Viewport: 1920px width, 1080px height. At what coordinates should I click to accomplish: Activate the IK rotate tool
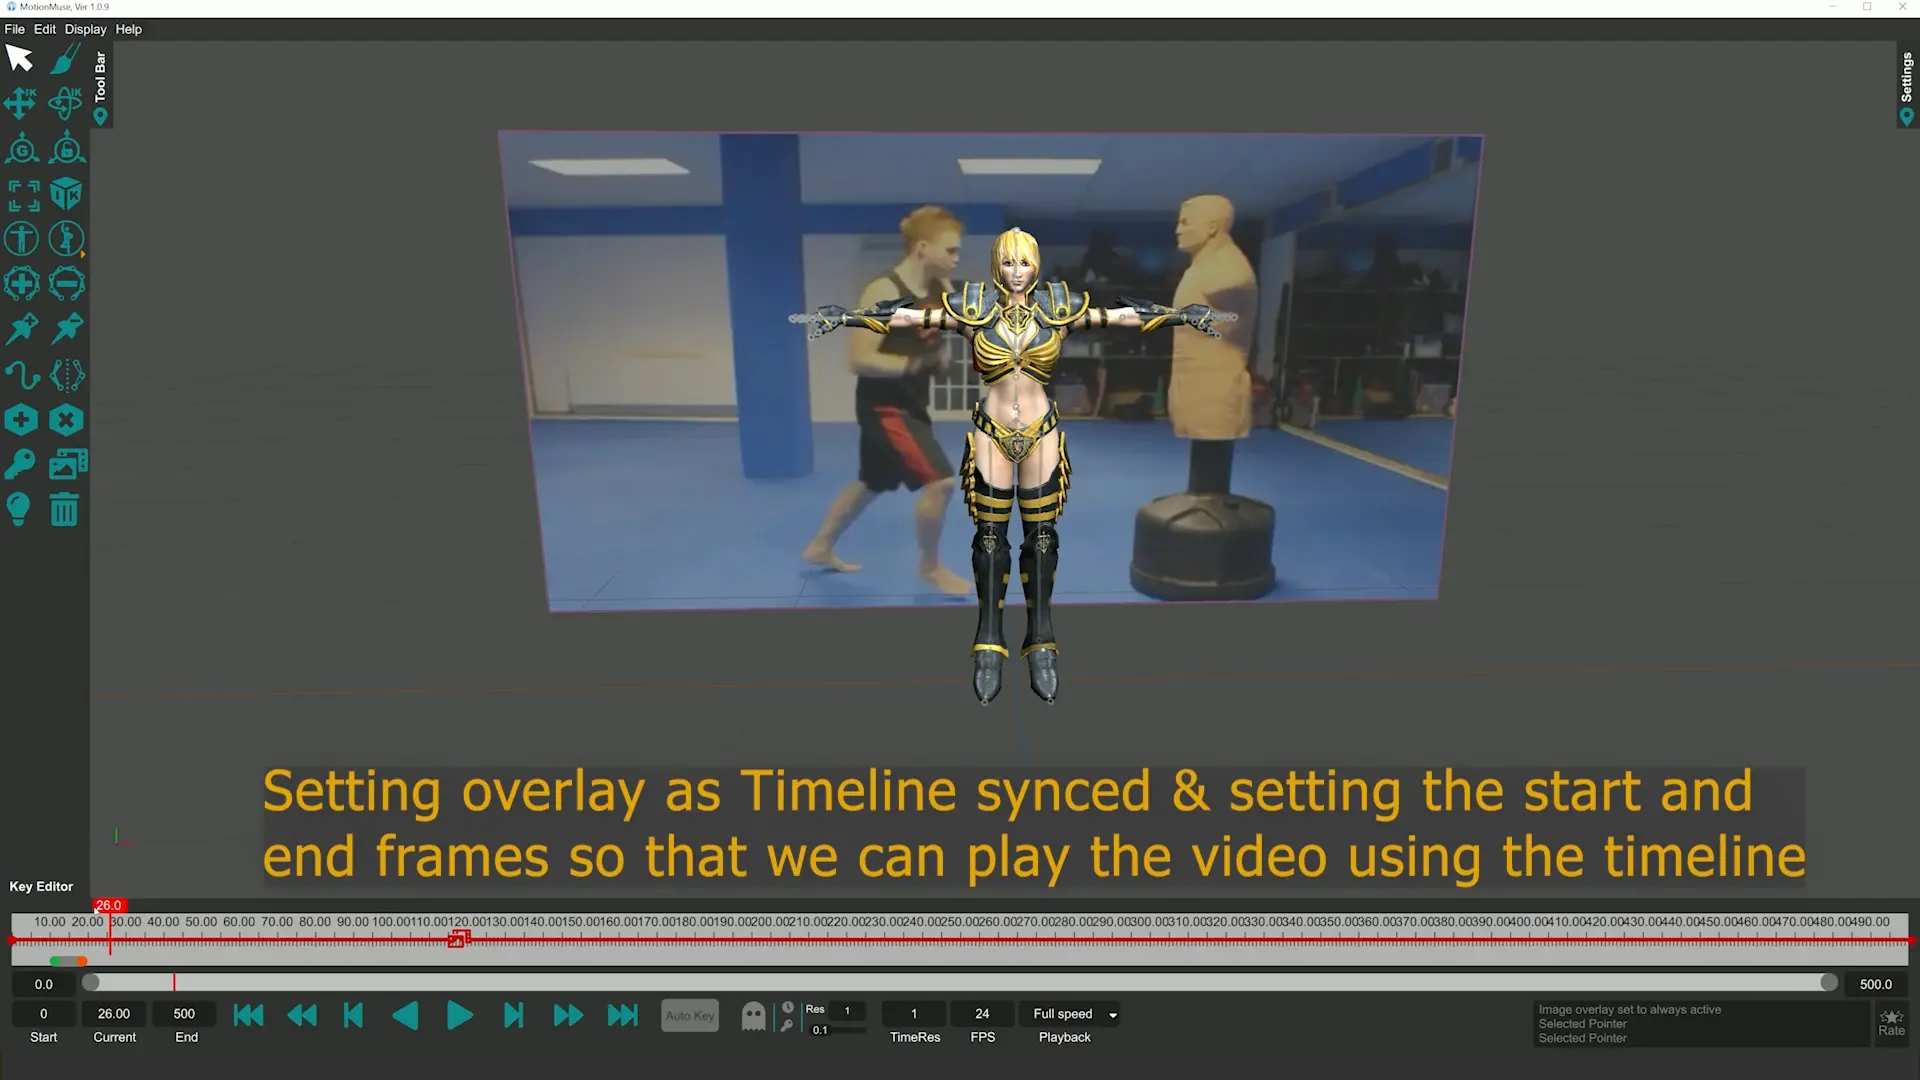coord(66,103)
